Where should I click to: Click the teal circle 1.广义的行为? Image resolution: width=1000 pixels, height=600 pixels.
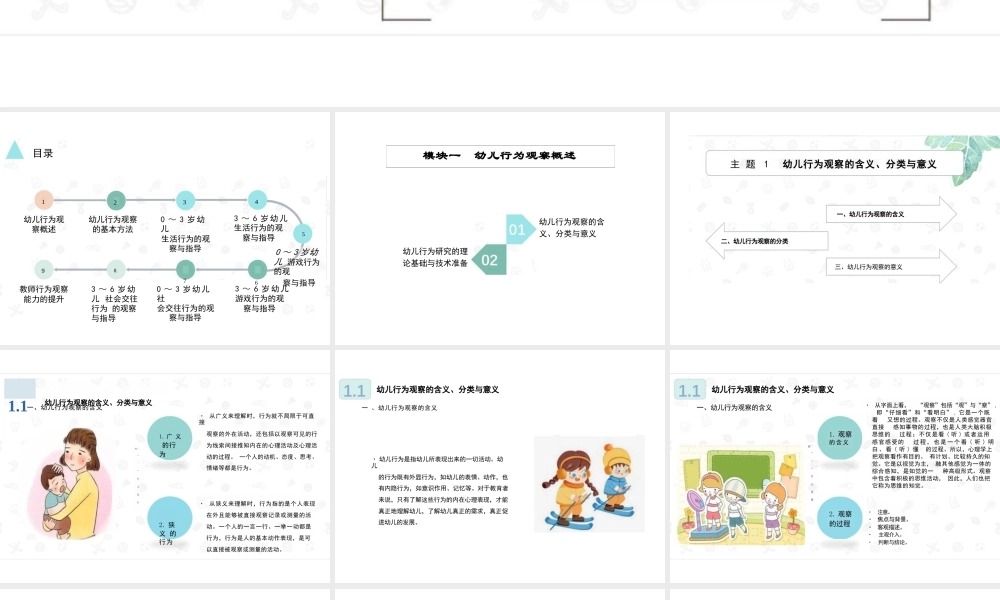(170, 439)
